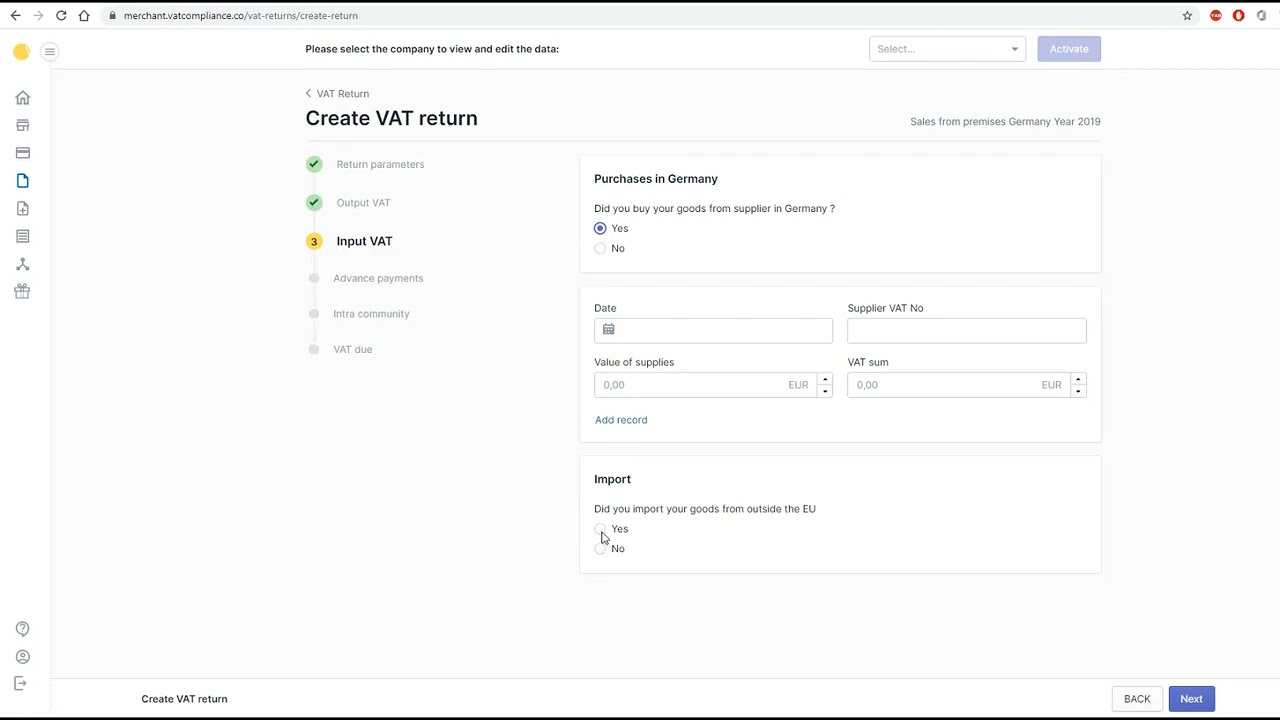Click the Supplier VAT No input field
Viewport: 1280px width, 720px height.
[x=967, y=330]
